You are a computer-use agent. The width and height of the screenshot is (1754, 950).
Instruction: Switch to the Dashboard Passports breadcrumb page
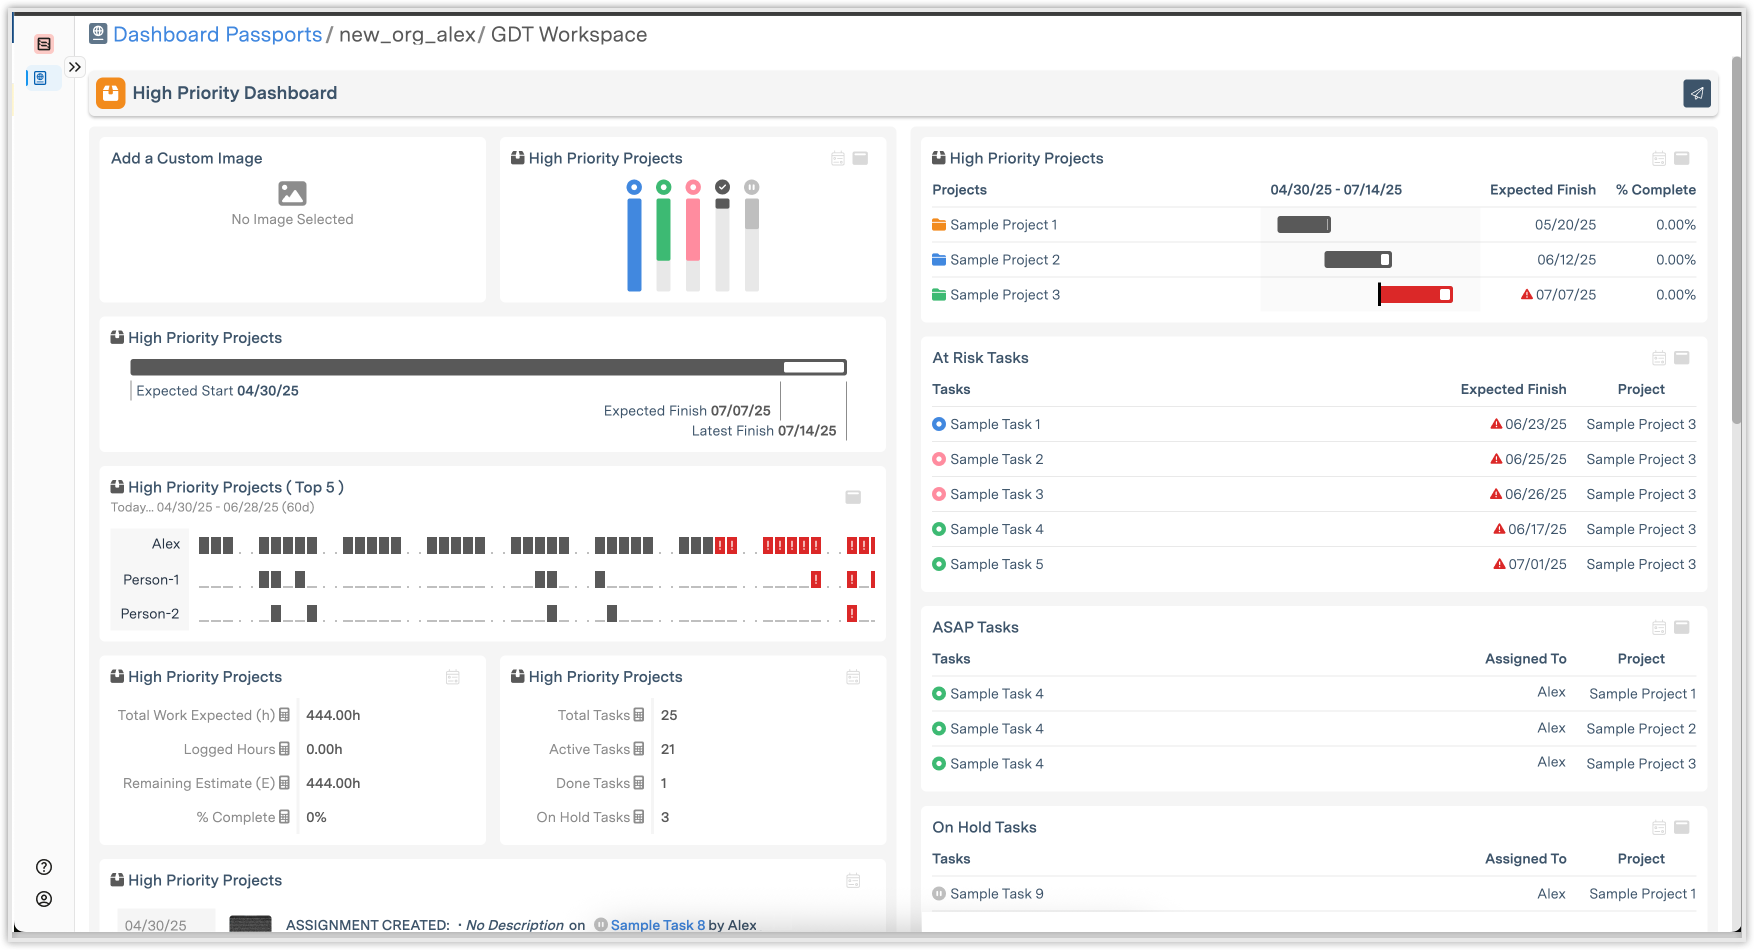pyautogui.click(x=218, y=34)
